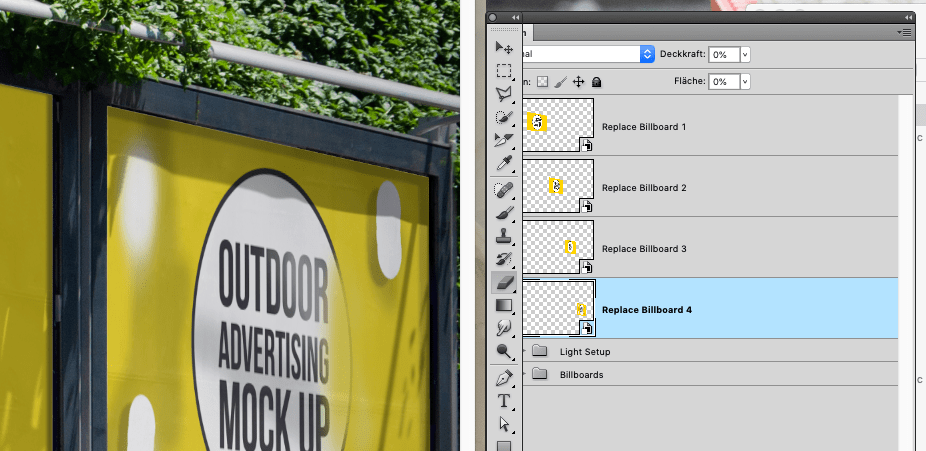Image resolution: width=926 pixels, height=451 pixels.
Task: Select the Clone Stamp tool
Action: coord(504,236)
